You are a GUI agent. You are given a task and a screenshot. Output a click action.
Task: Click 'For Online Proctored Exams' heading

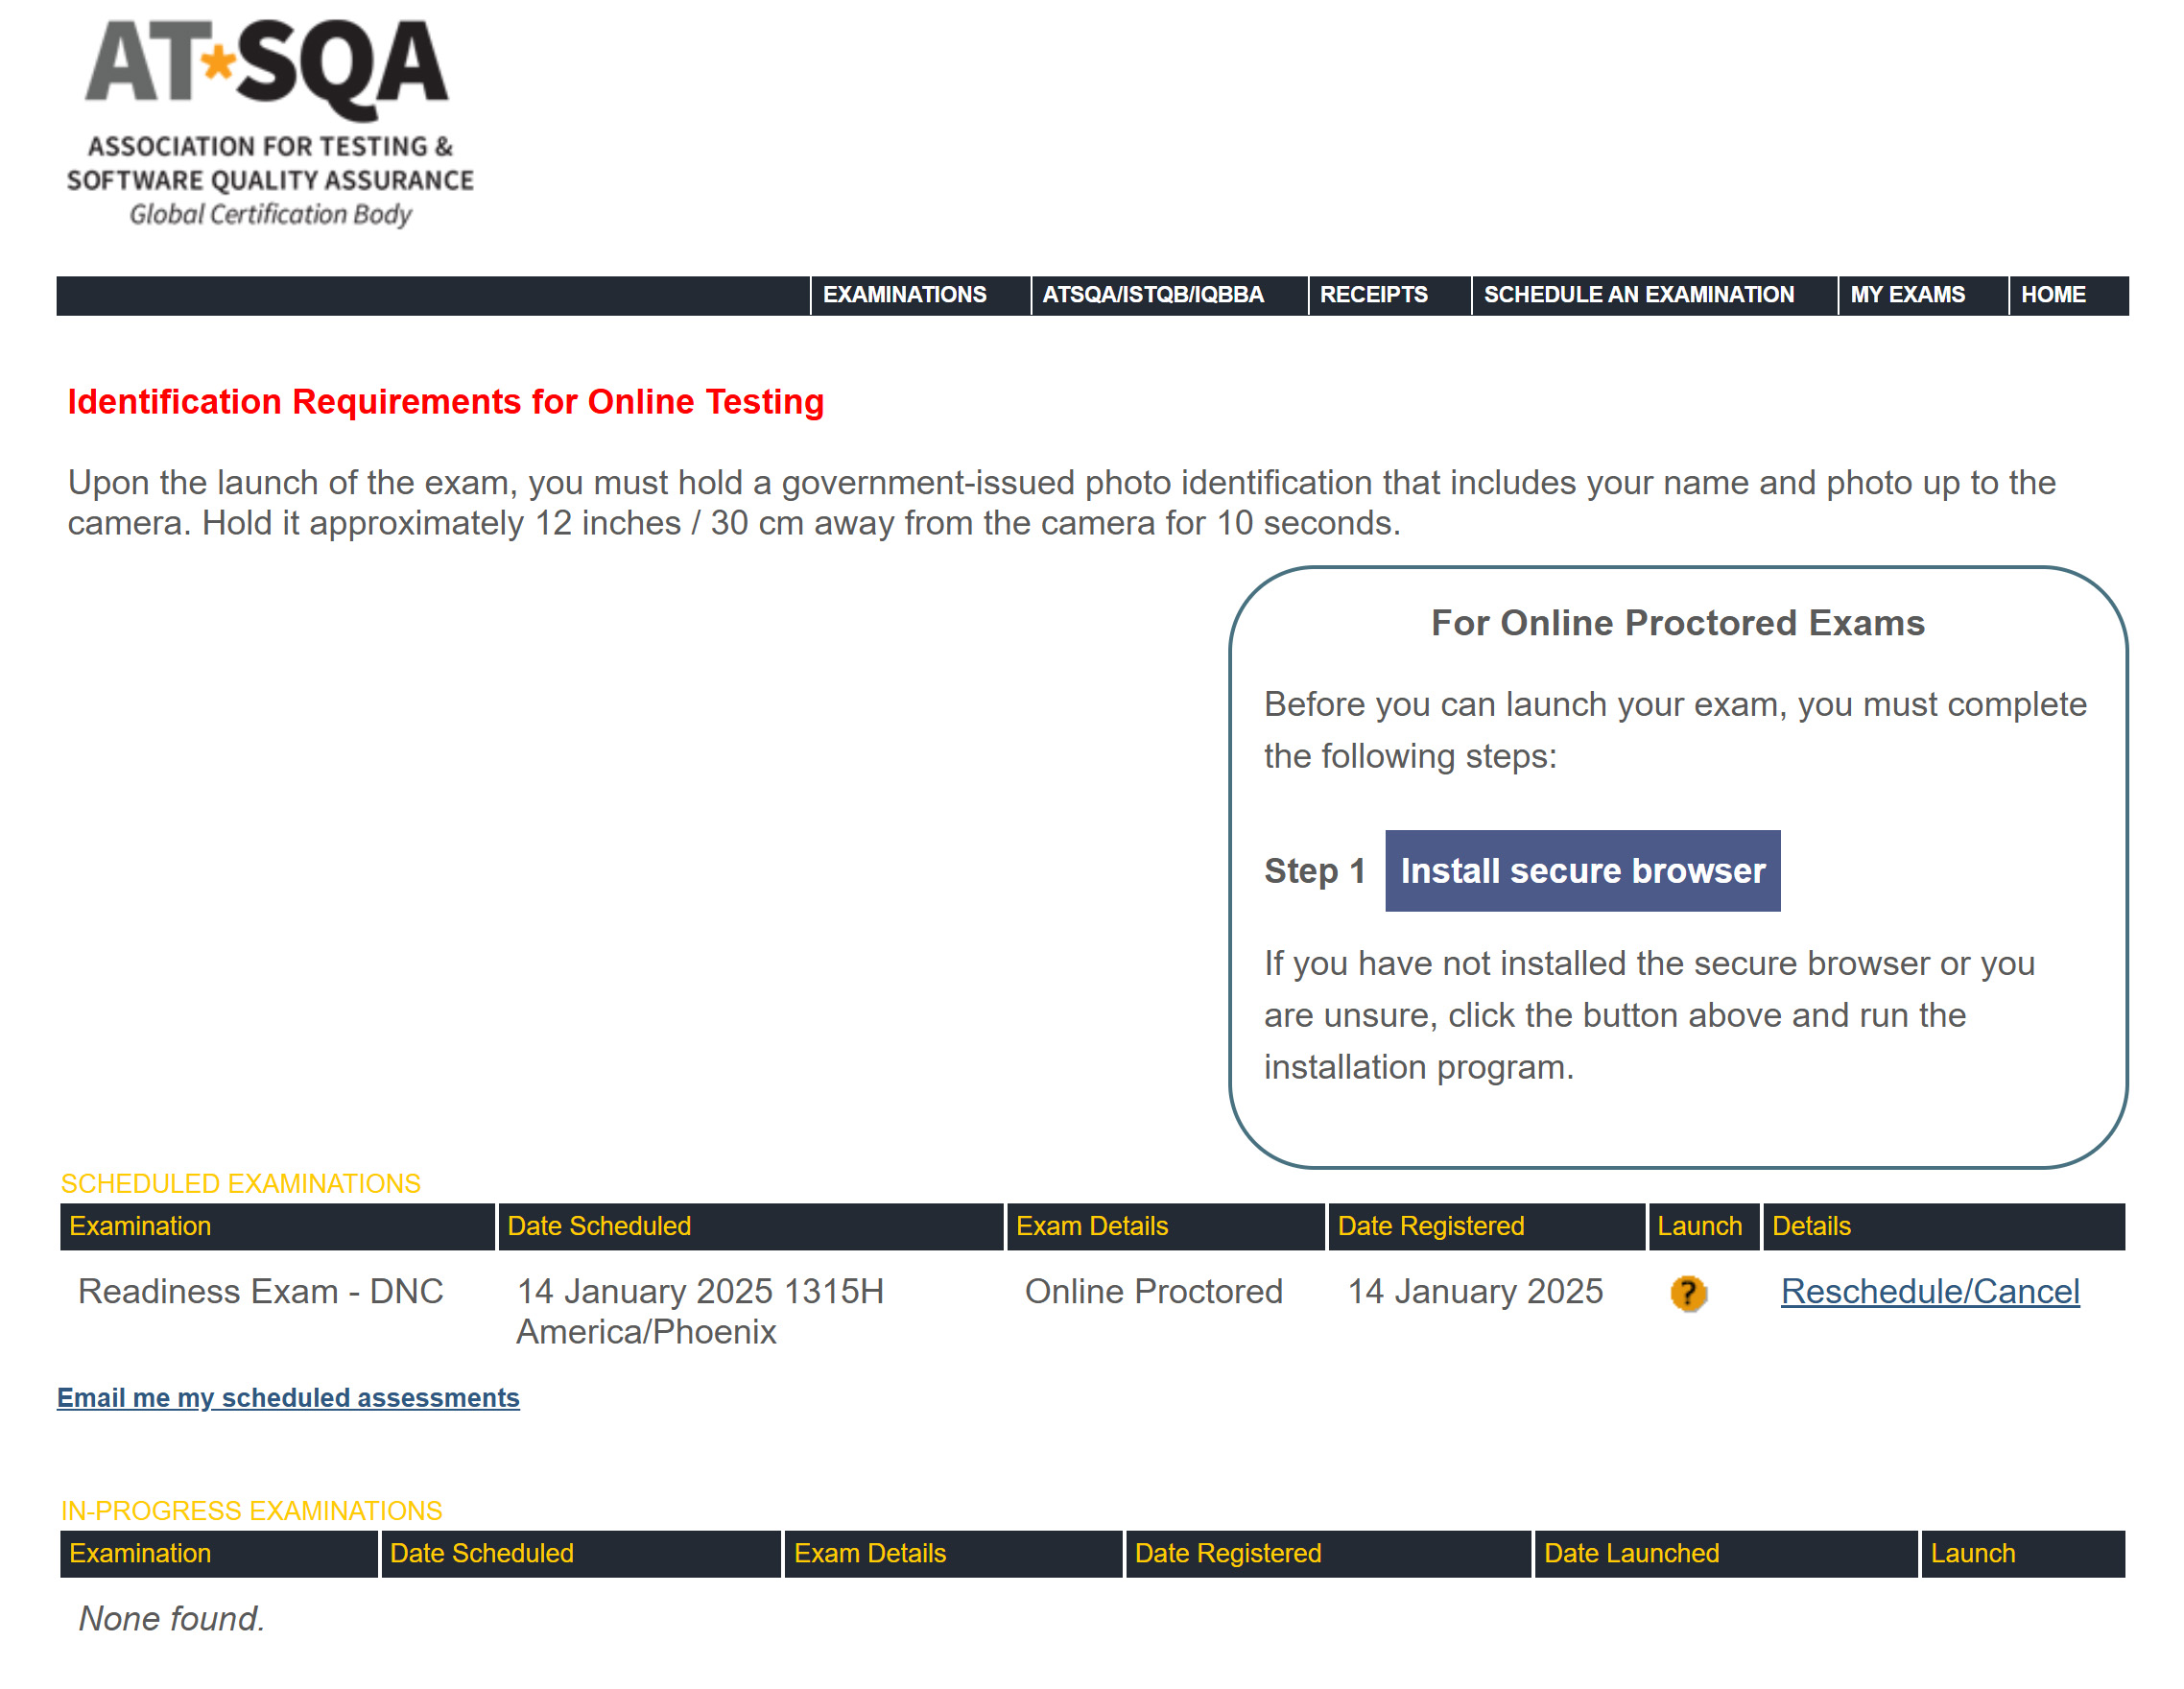click(x=1677, y=623)
